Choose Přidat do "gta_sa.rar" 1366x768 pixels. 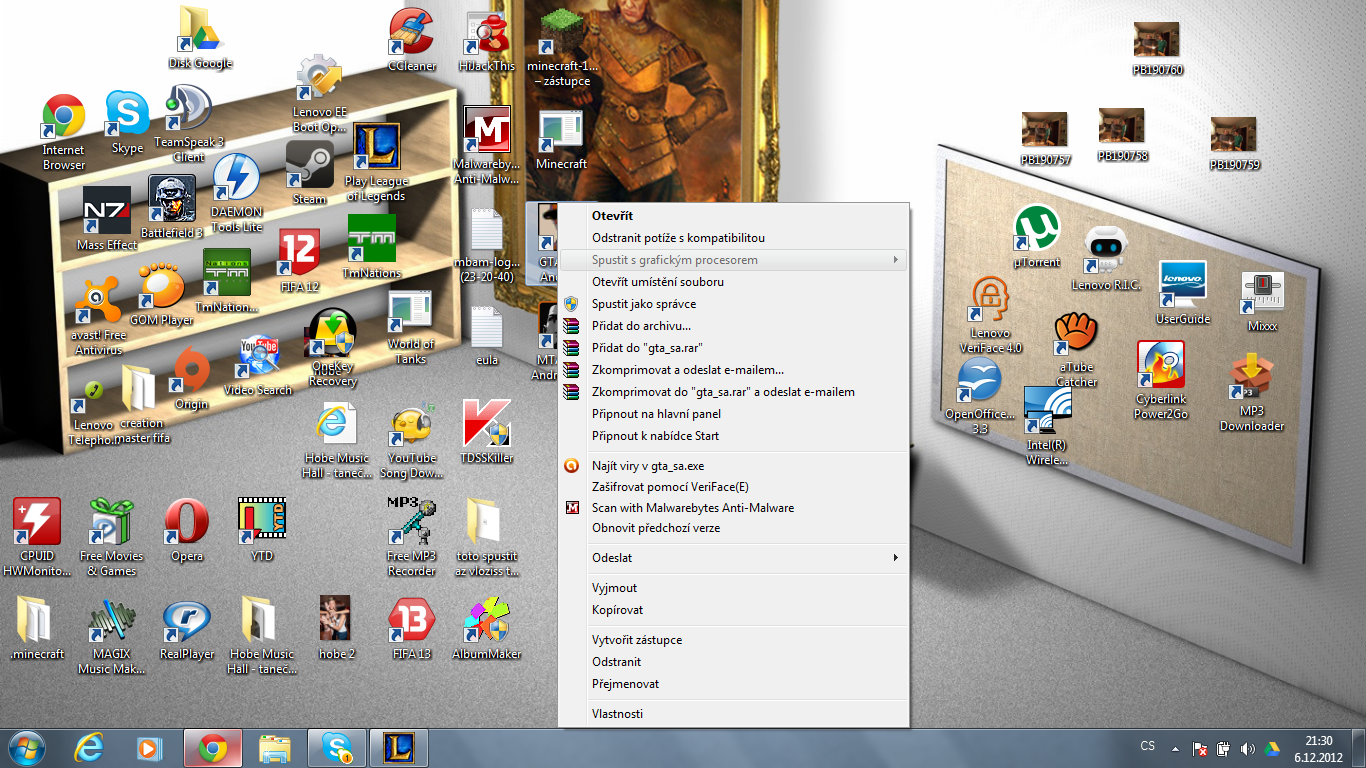734,348
